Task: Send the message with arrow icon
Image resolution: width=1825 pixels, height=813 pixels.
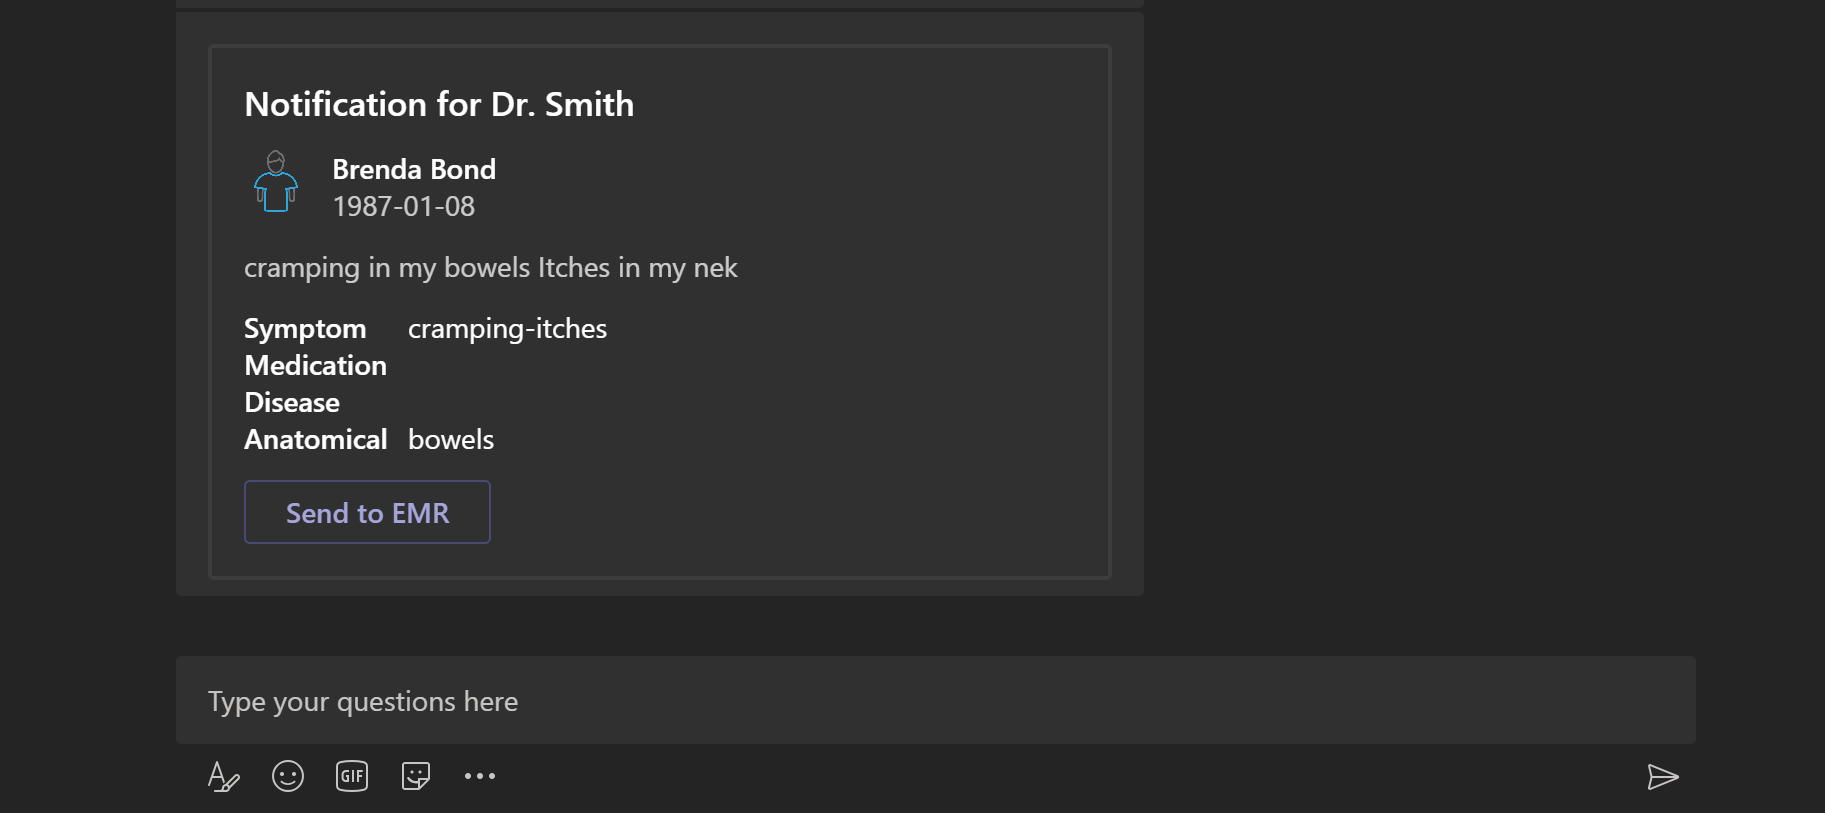Action: 1663,777
